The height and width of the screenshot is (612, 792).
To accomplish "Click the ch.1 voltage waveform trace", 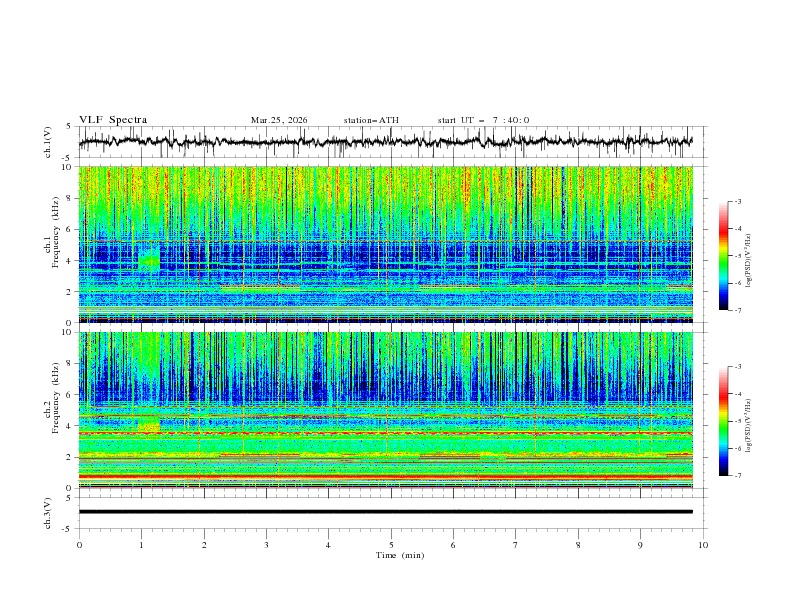I will (x=385, y=141).
